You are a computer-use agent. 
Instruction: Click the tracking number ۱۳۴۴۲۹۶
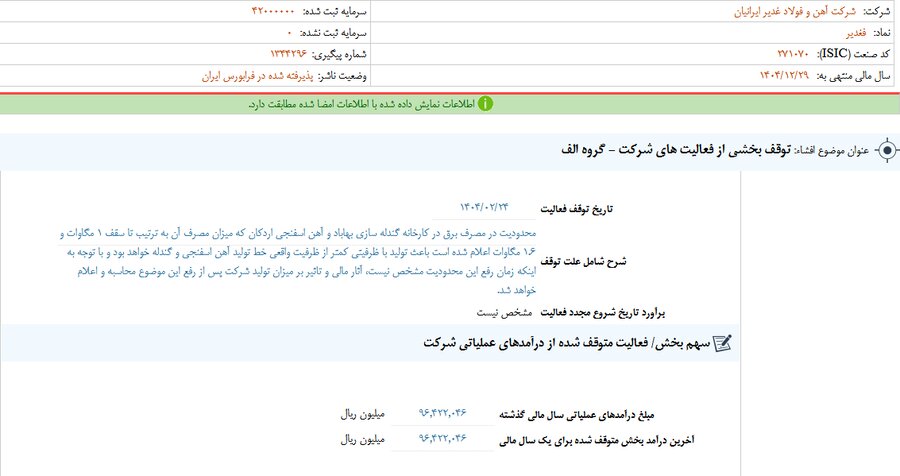tap(289, 54)
